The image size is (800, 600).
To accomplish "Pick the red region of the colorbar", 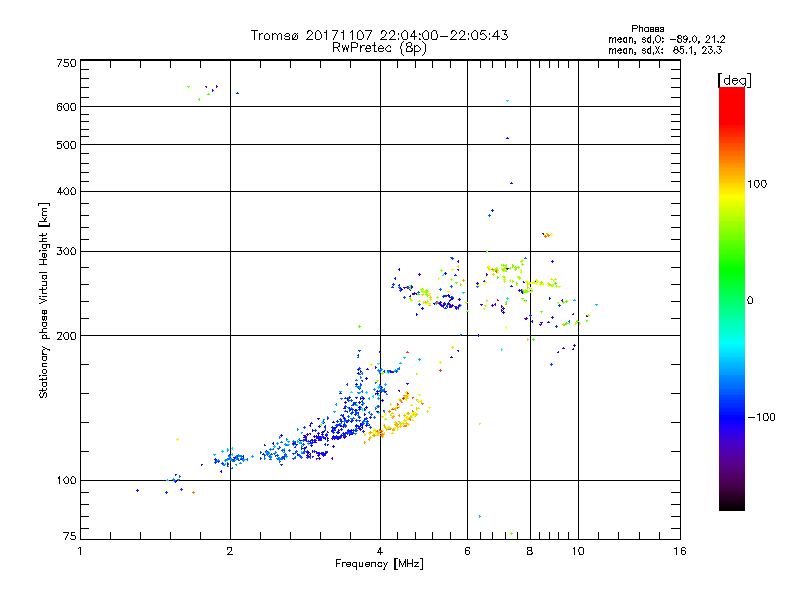I will point(732,107).
